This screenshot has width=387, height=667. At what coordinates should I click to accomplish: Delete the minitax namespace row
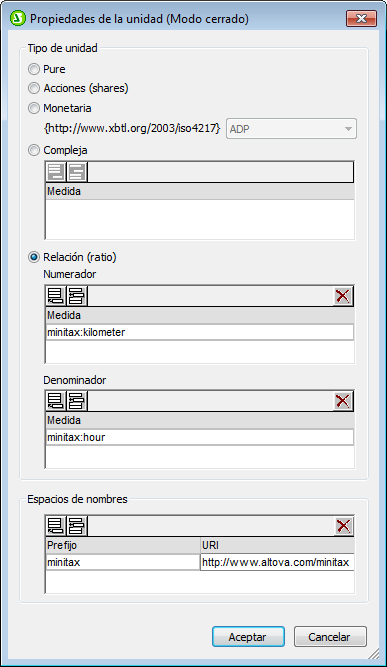point(343,526)
